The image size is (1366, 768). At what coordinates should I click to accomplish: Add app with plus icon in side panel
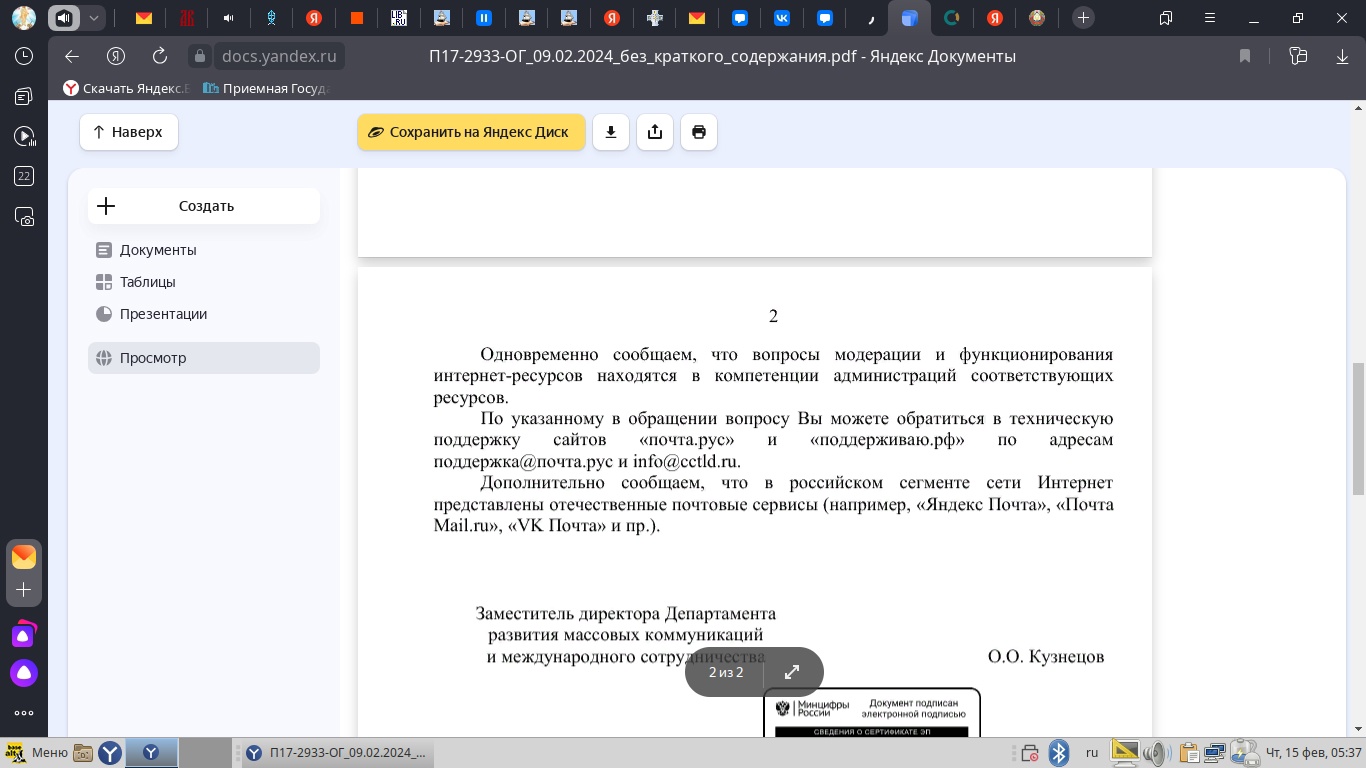click(24, 590)
